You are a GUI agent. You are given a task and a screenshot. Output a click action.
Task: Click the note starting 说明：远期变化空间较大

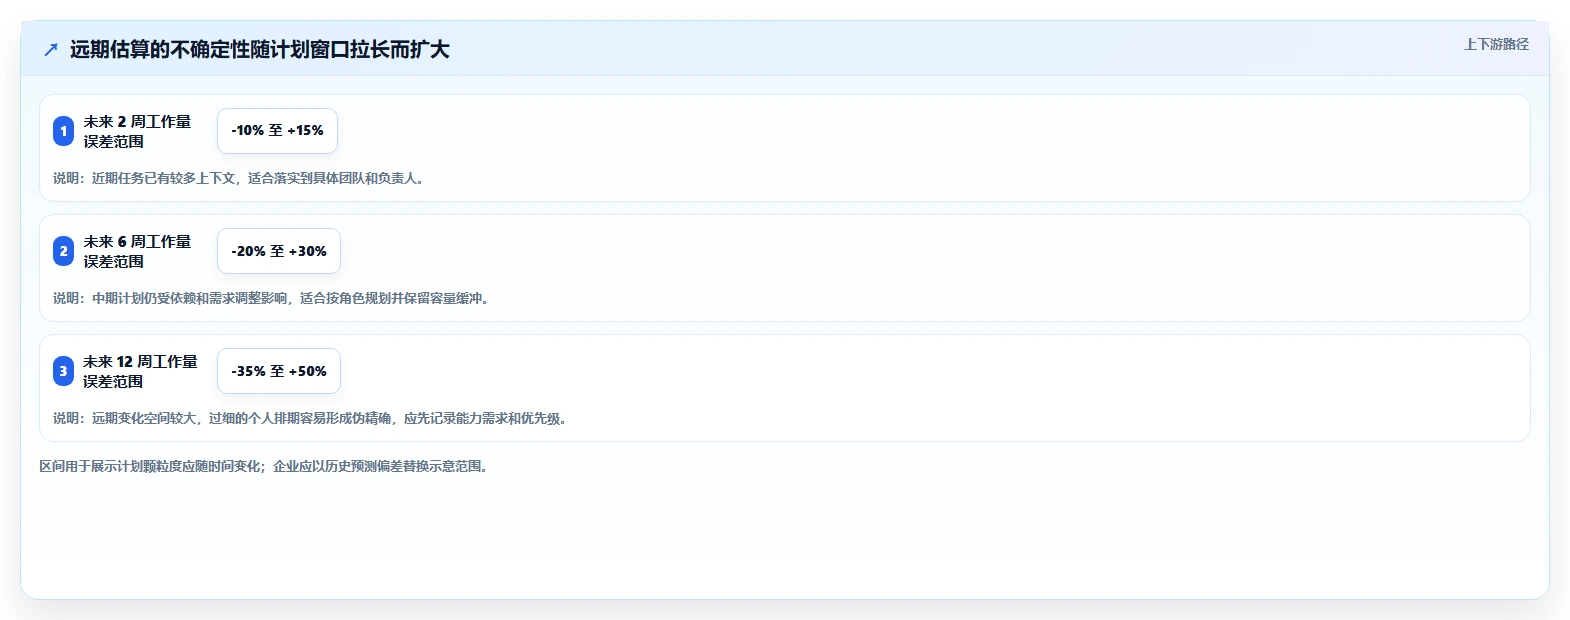[x=311, y=418]
